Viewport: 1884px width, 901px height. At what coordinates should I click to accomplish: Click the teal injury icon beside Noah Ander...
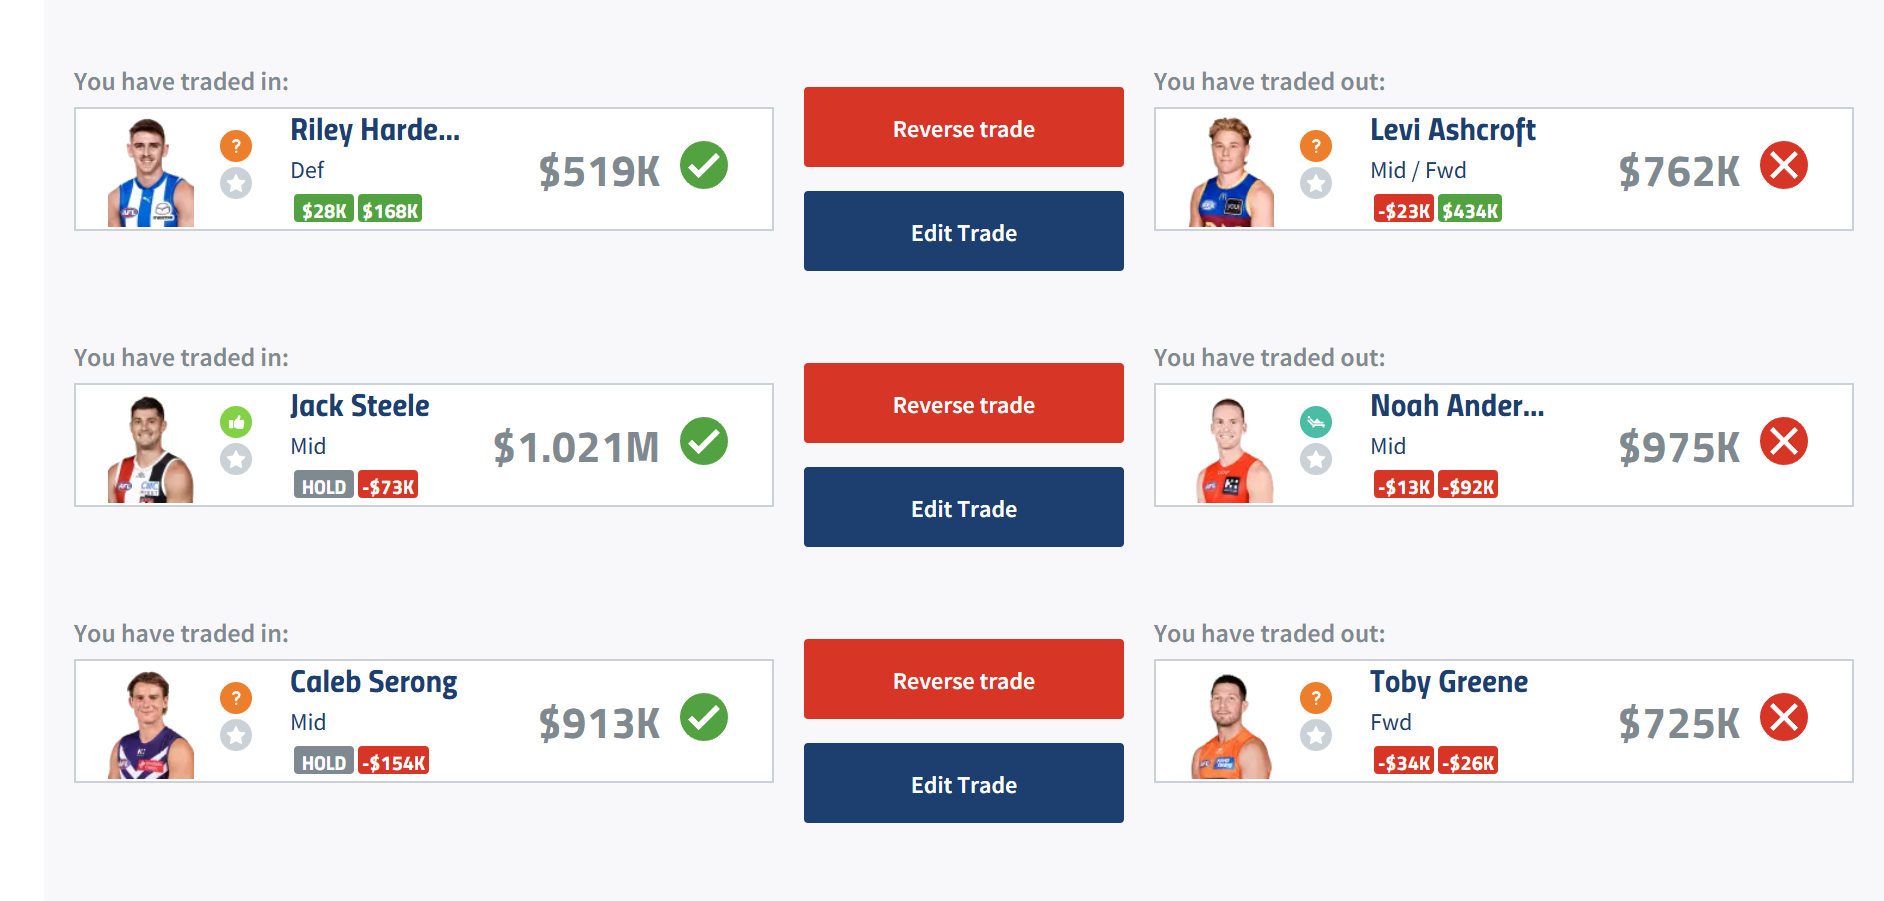(x=1316, y=422)
